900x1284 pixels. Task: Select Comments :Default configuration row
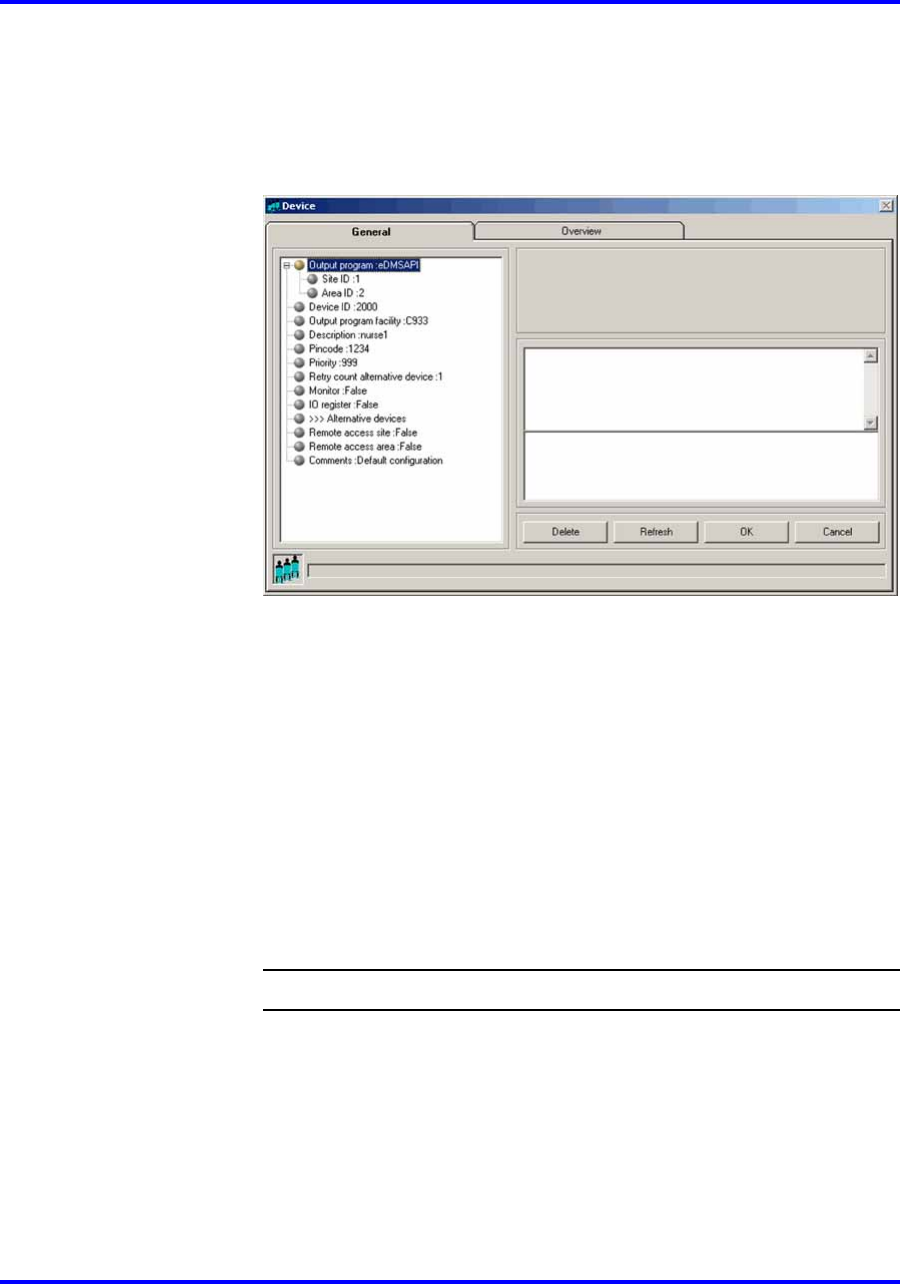tap(375, 460)
